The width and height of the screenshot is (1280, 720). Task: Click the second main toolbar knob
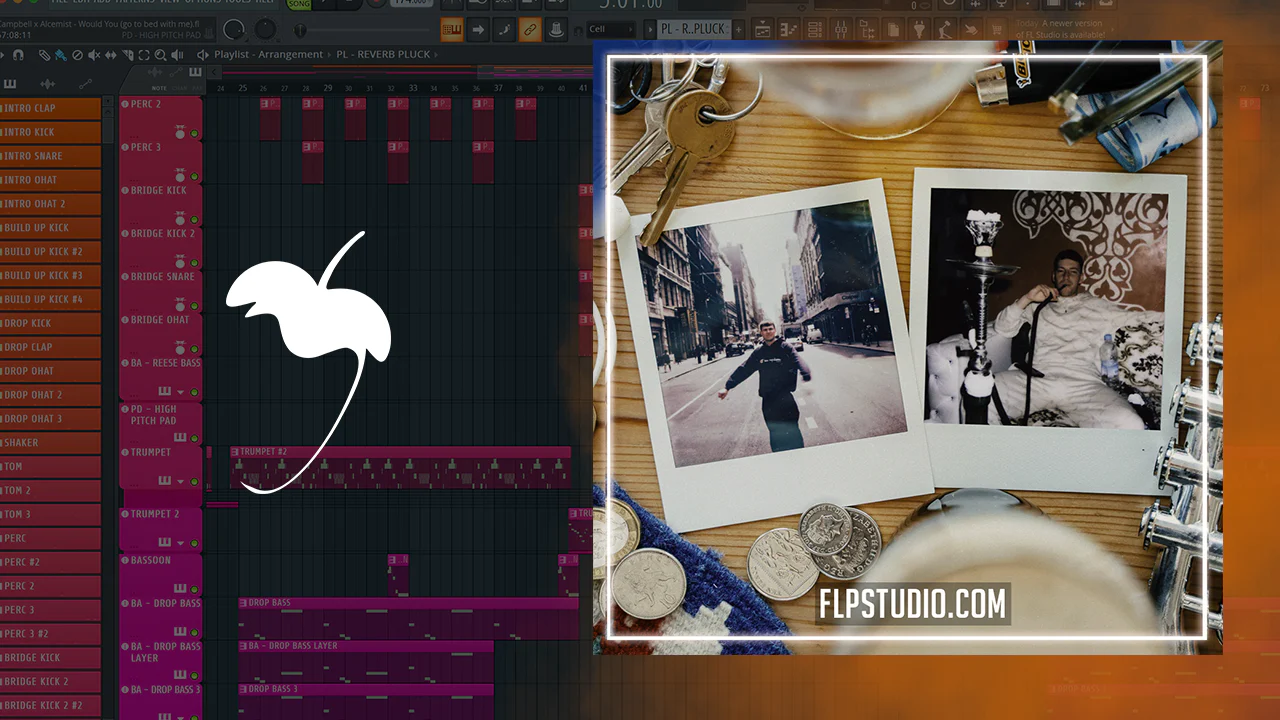[x=264, y=30]
